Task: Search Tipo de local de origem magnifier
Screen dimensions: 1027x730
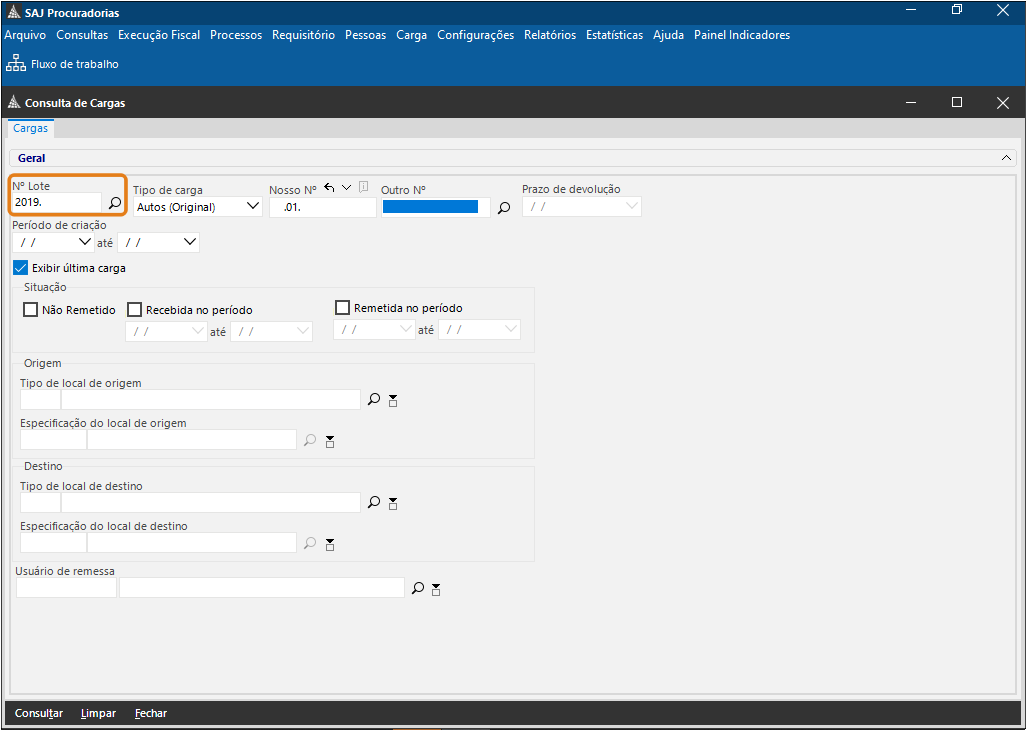Action: tap(374, 399)
